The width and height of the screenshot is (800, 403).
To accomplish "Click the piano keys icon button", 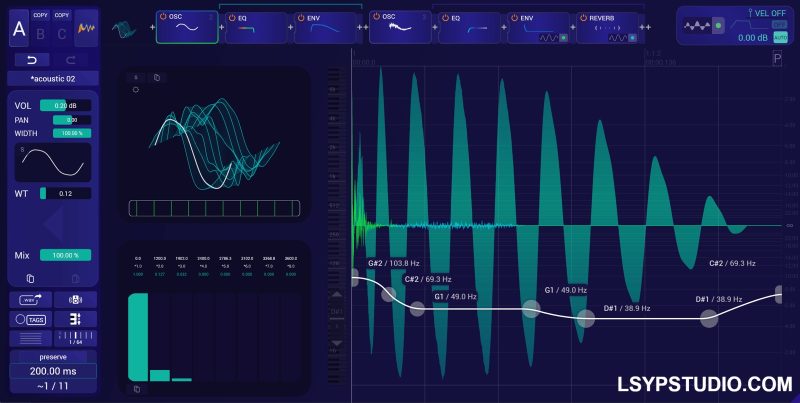I will coord(76,319).
